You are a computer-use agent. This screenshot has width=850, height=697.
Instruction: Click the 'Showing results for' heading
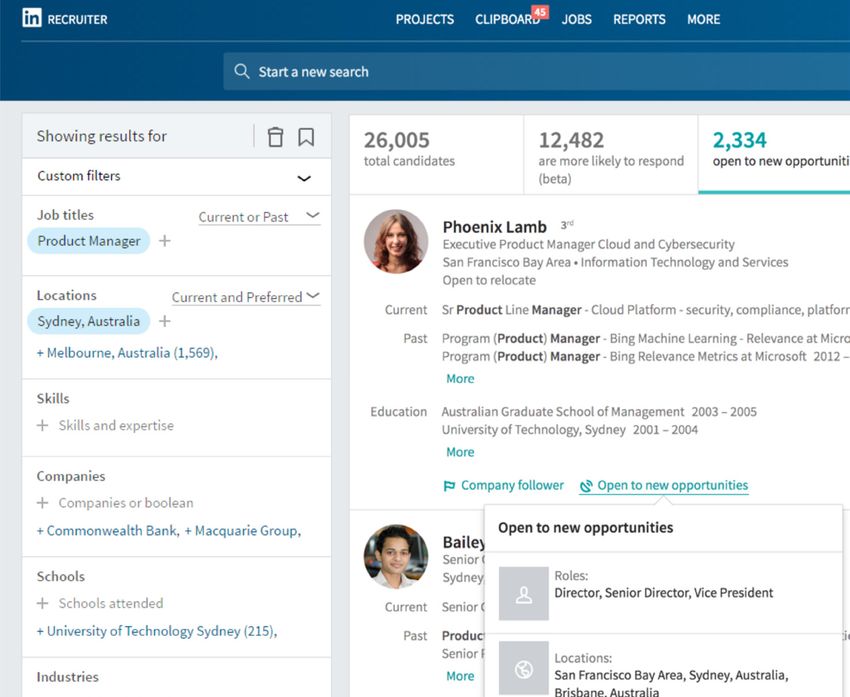click(x=101, y=136)
